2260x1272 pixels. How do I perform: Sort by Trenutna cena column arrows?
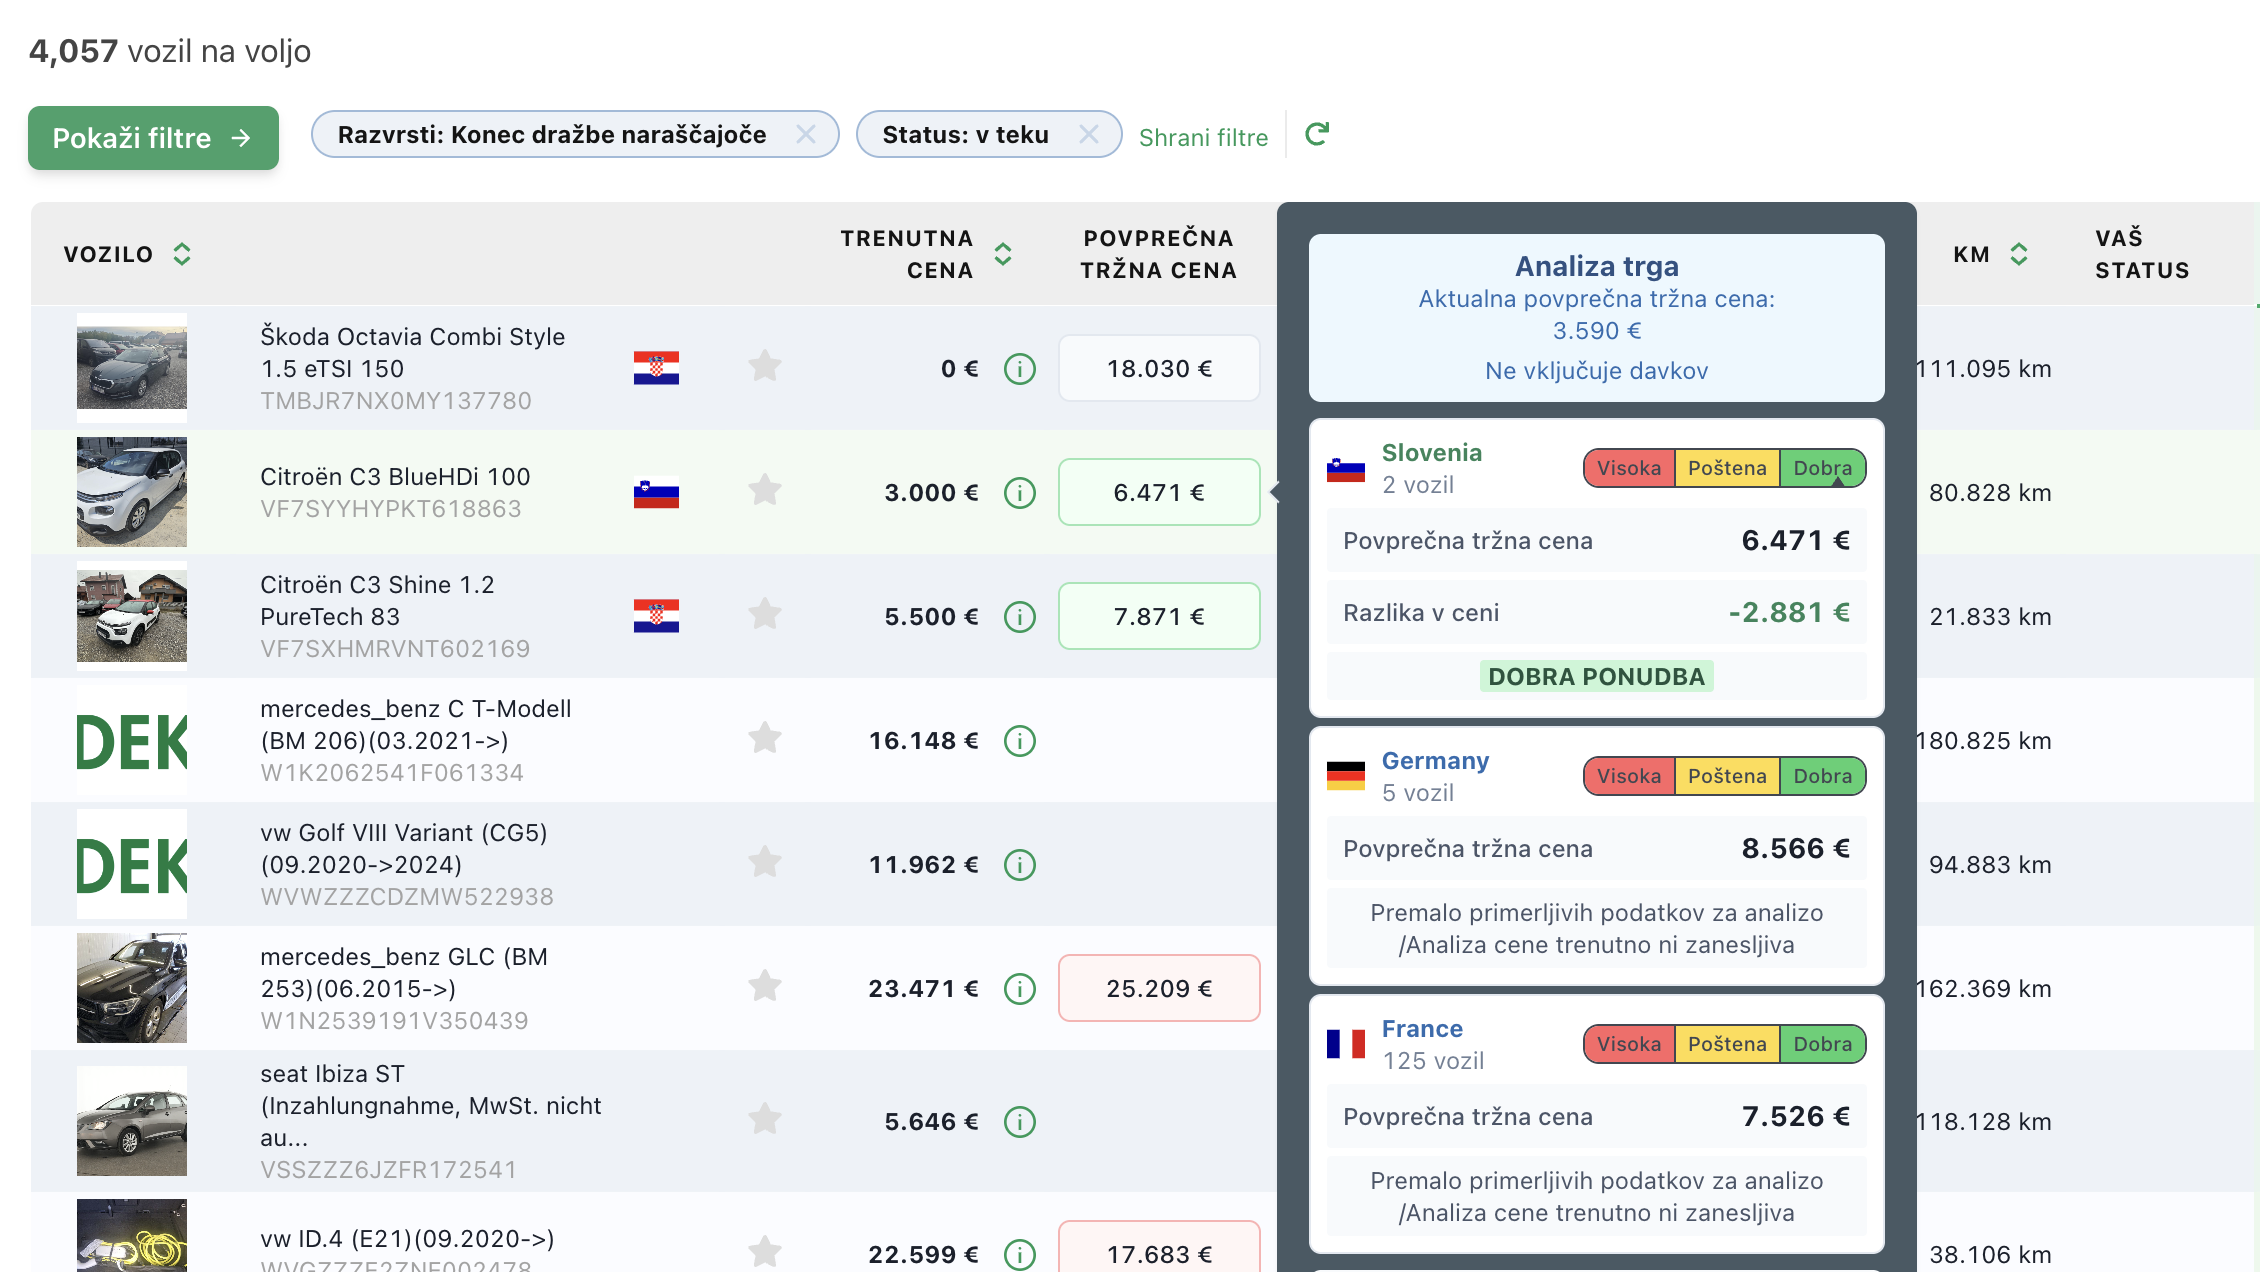pyautogui.click(x=1003, y=254)
